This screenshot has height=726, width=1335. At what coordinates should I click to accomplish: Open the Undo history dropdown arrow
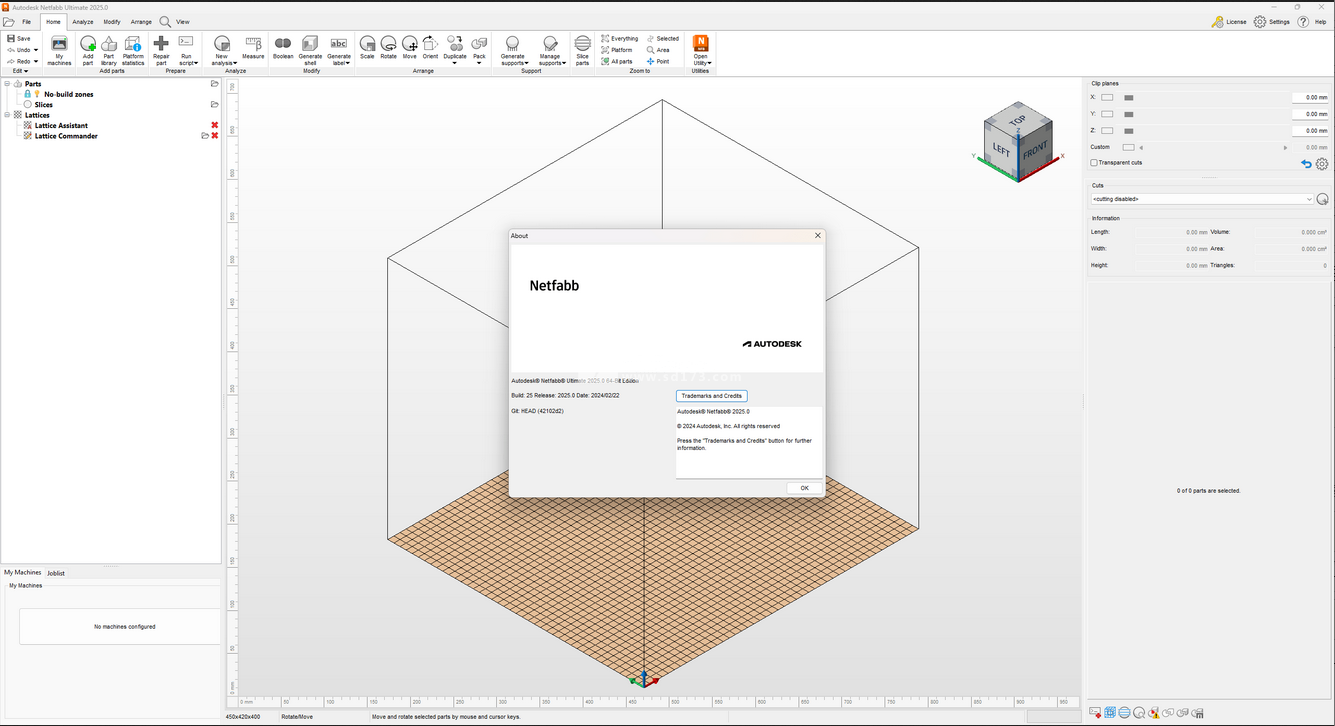(36, 50)
